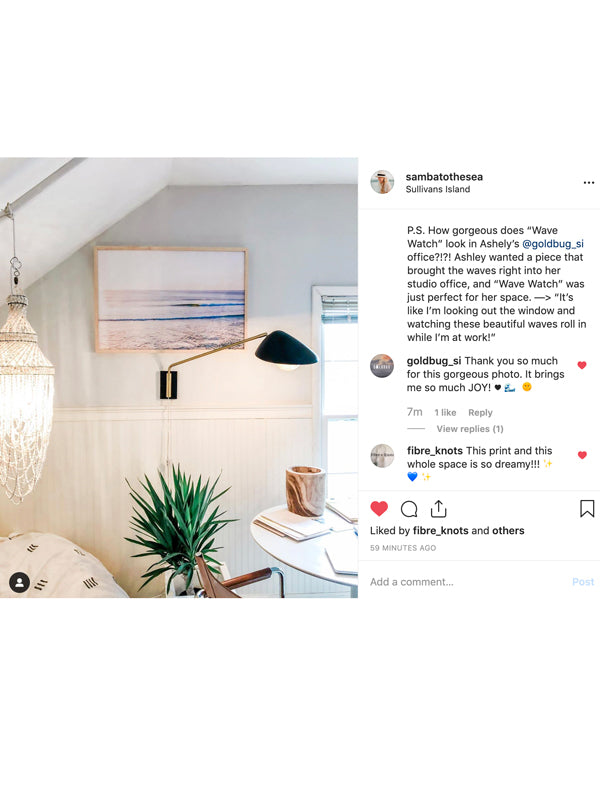View the Sullivans Island location
This screenshot has height=799, width=600.
(438, 189)
